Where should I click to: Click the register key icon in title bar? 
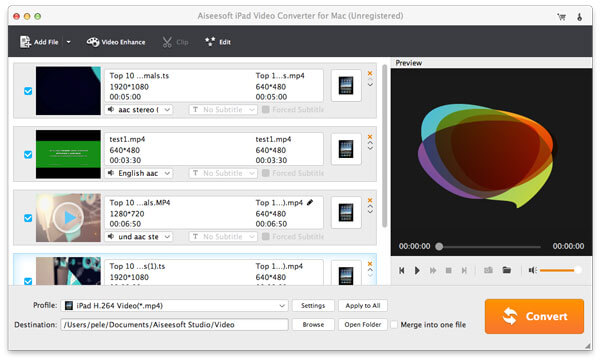point(580,16)
